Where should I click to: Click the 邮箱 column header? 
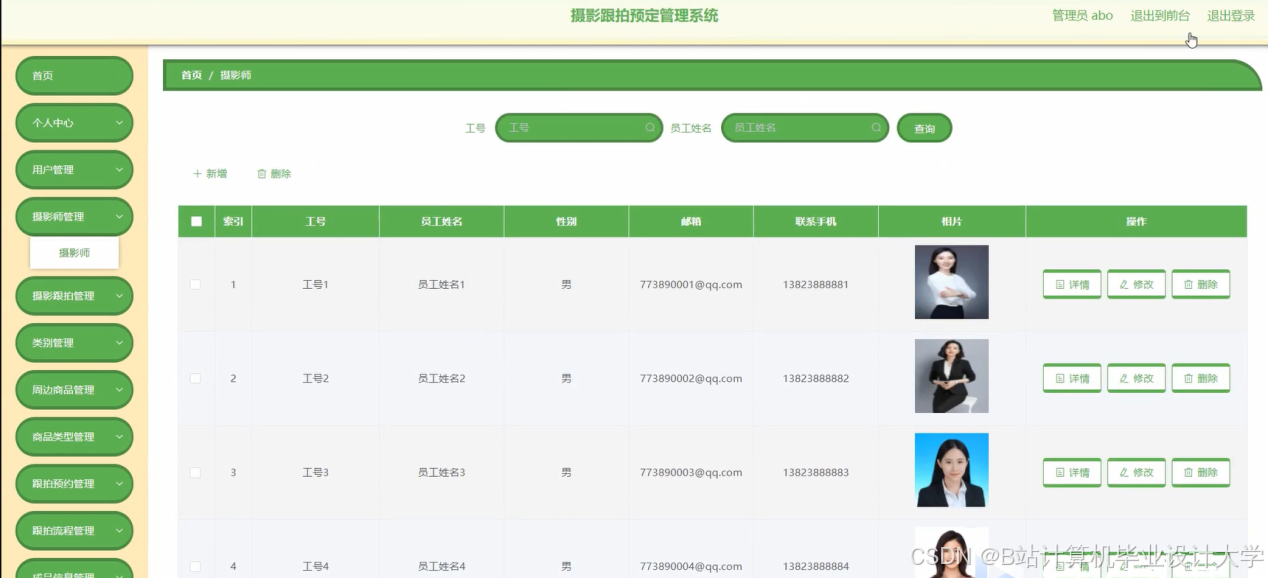tap(691, 222)
